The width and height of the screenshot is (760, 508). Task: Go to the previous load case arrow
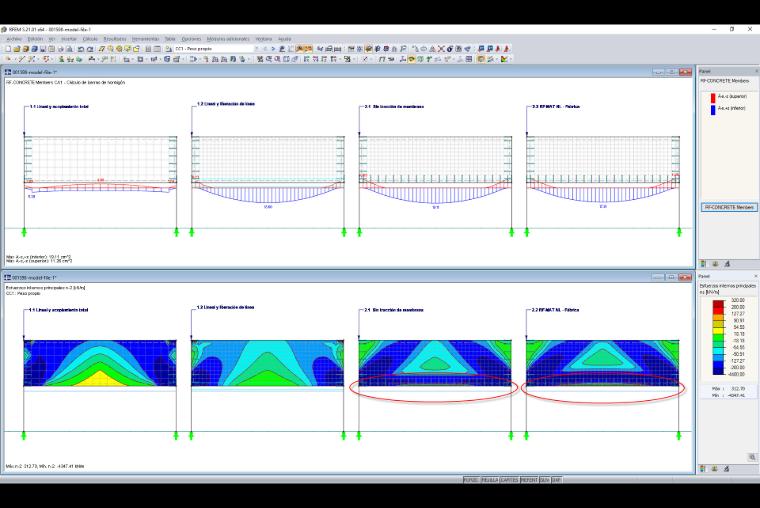265,49
